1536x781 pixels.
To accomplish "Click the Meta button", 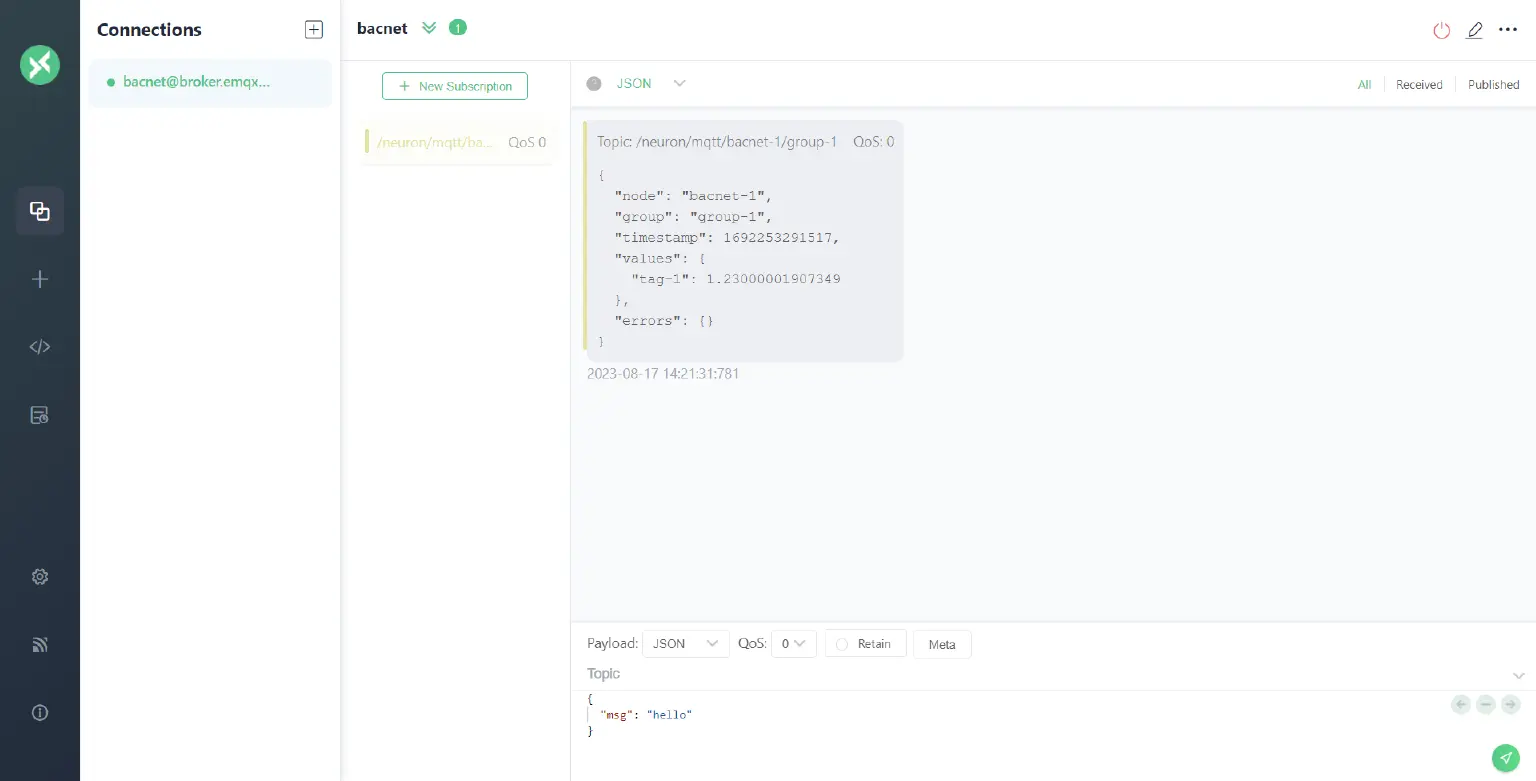I will coord(942,644).
